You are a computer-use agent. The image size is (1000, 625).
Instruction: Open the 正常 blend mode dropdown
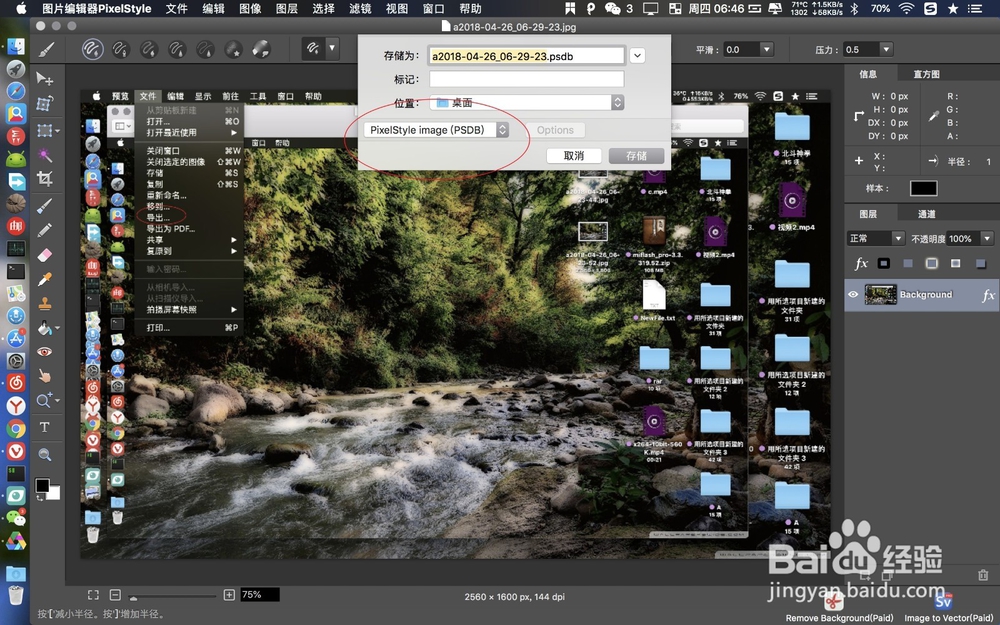coord(875,238)
